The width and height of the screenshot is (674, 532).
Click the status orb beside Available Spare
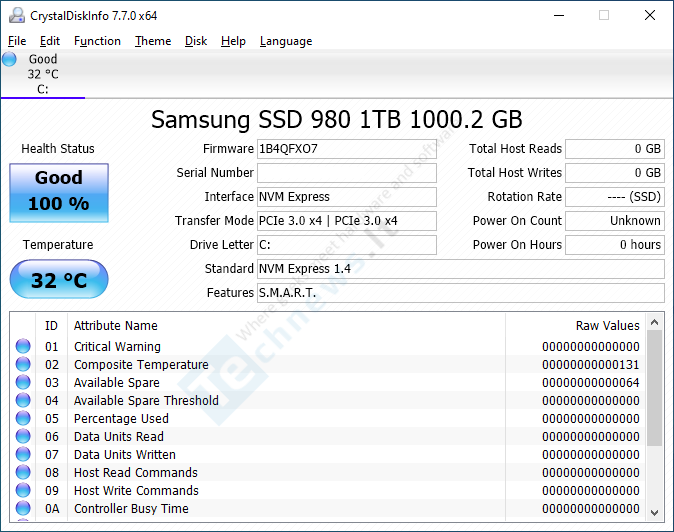23,383
